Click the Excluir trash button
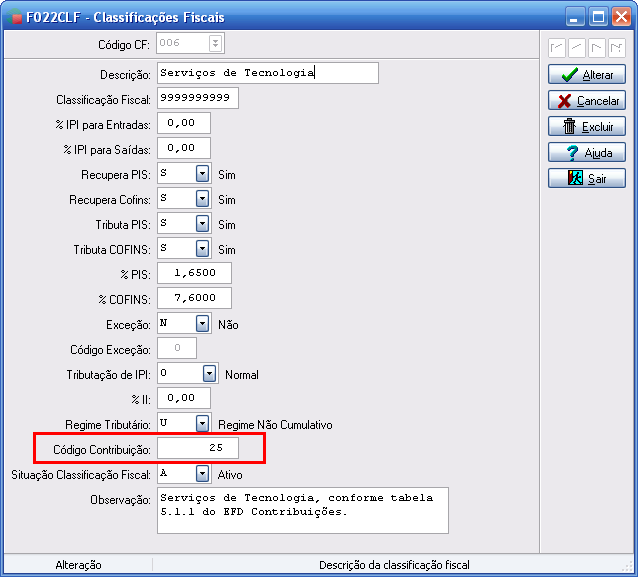This screenshot has height=577, width=638. (x=587, y=127)
